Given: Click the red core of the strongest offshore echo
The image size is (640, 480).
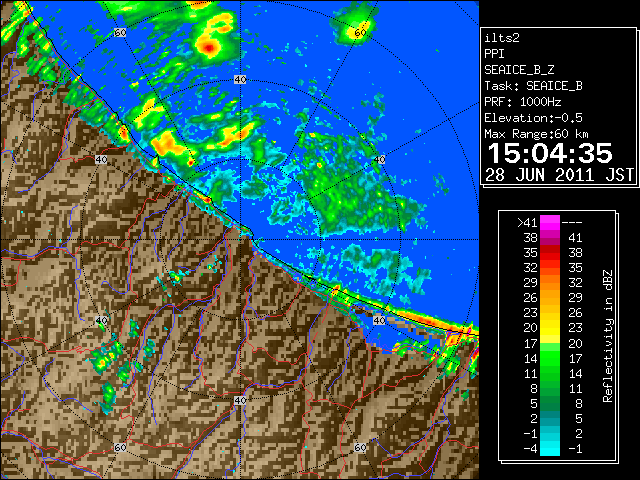Looking at the screenshot, I should coord(209,48).
